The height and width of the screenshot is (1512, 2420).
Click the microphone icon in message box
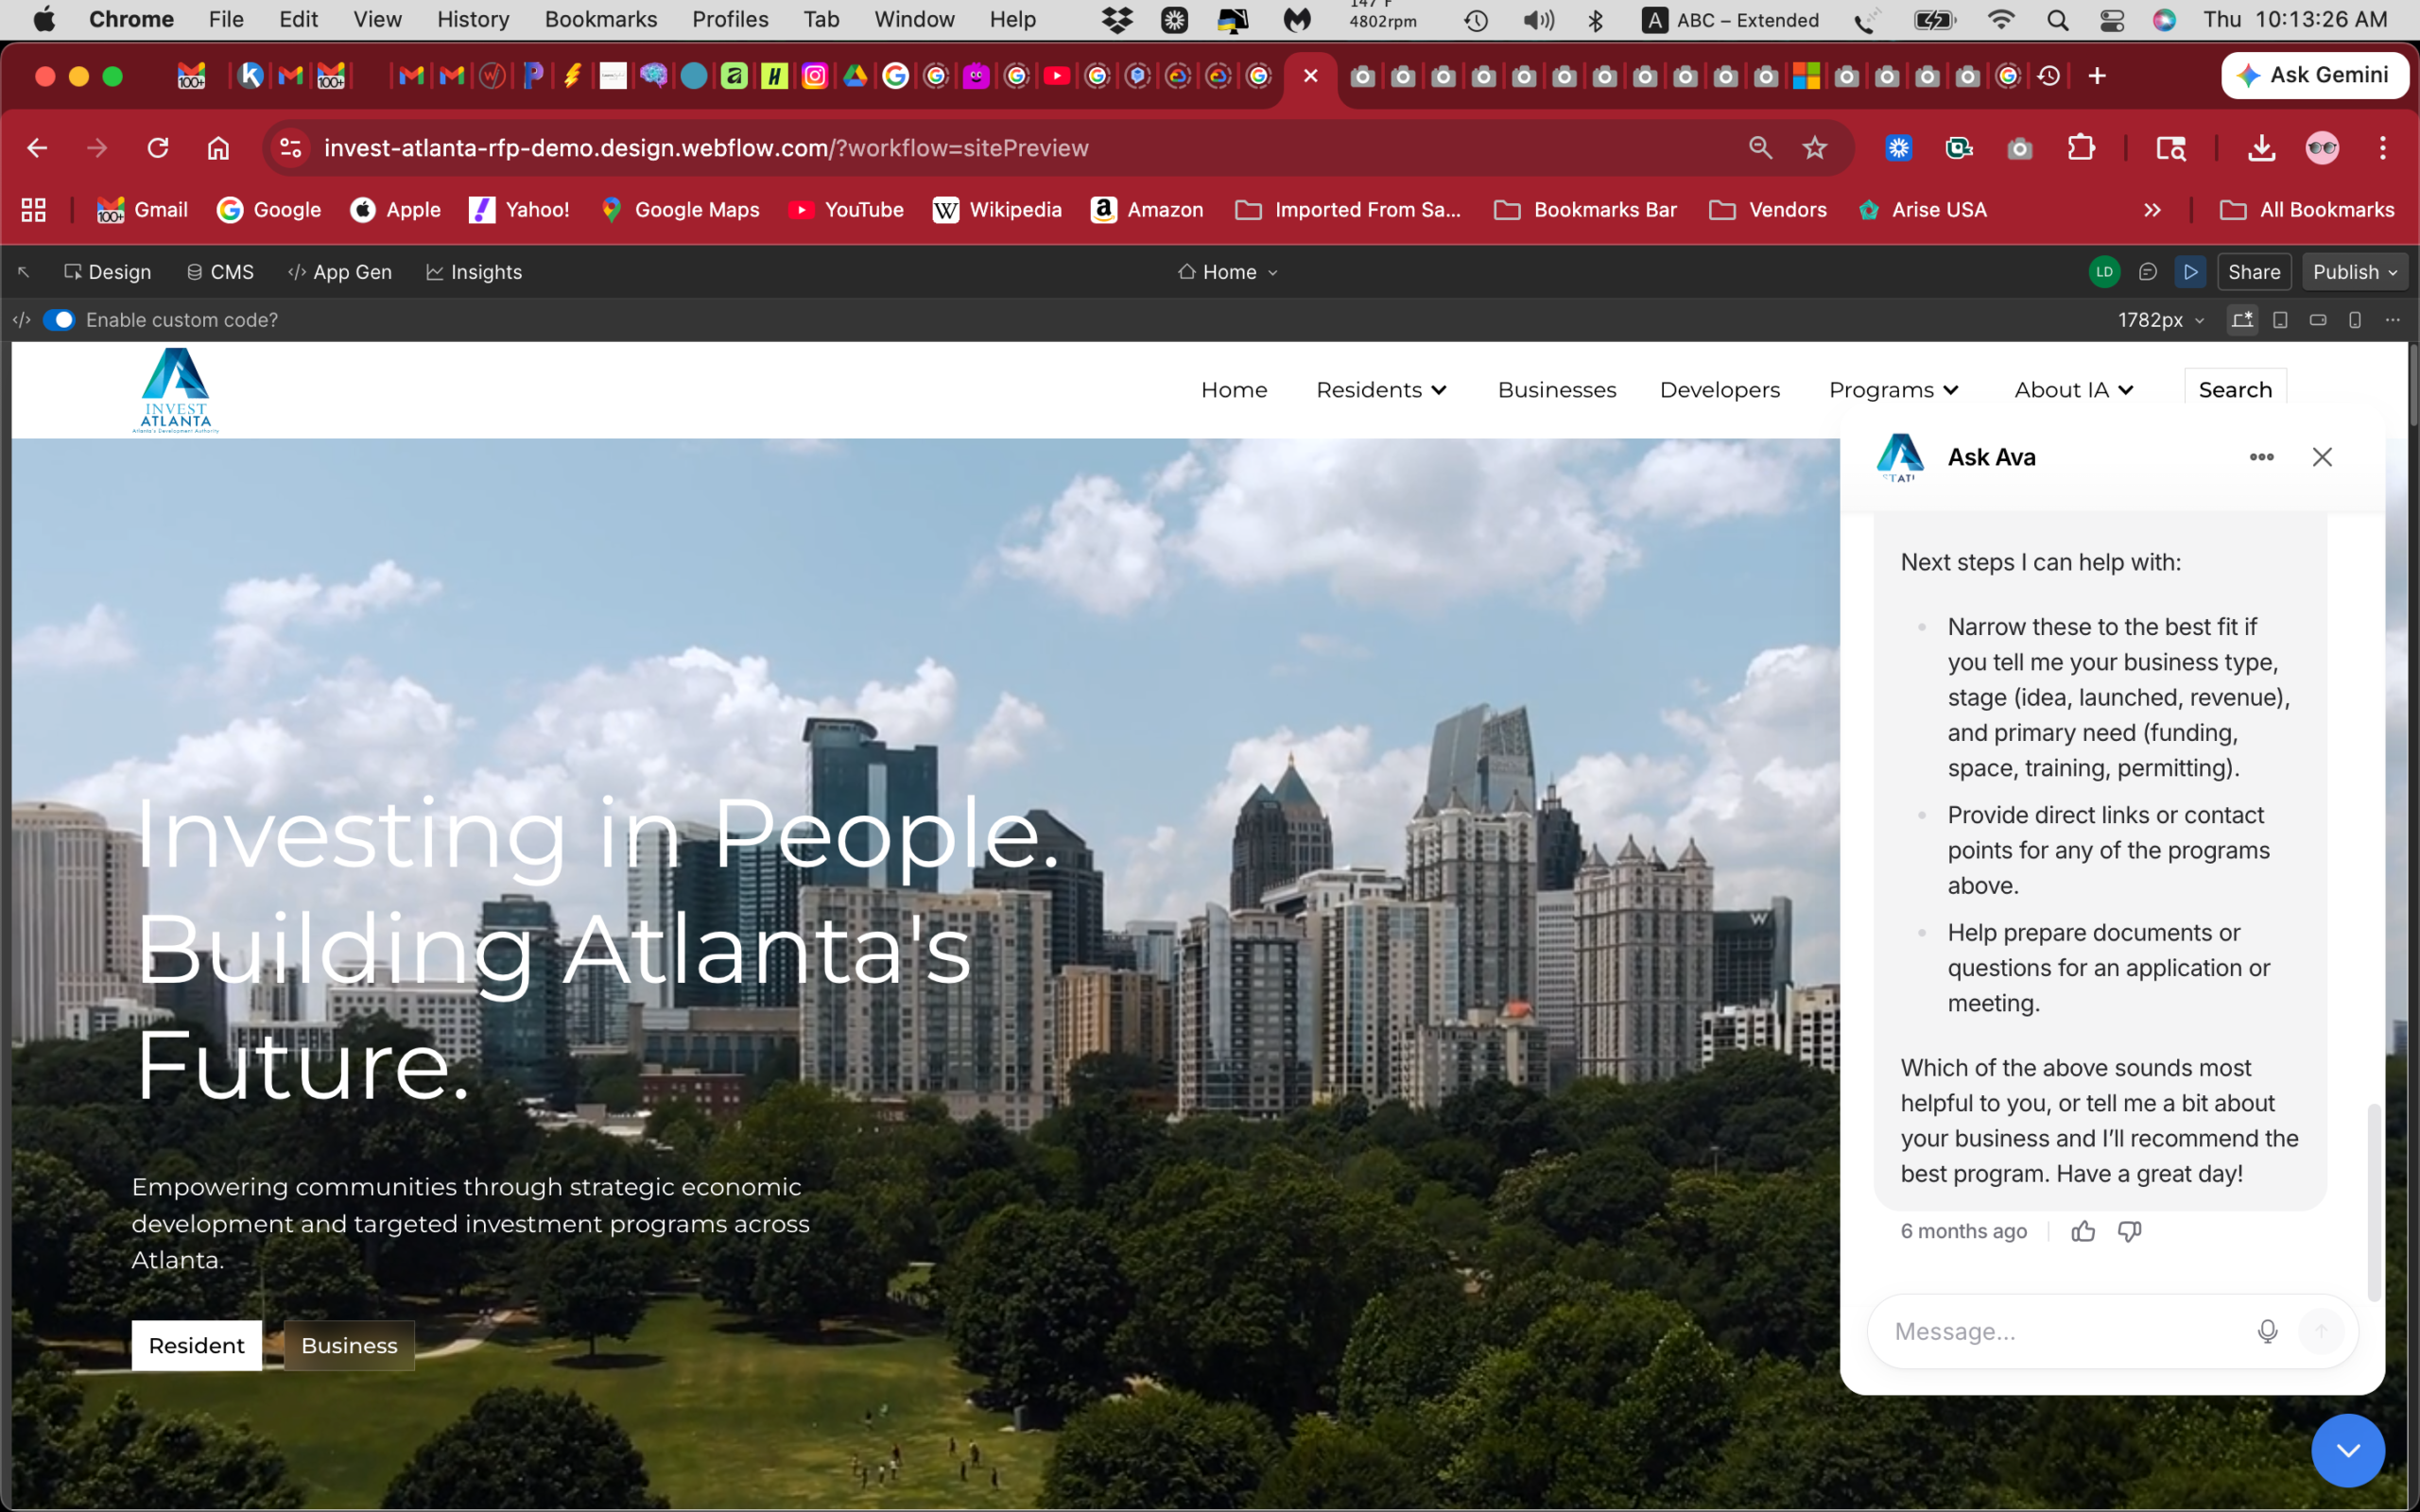[2267, 1331]
